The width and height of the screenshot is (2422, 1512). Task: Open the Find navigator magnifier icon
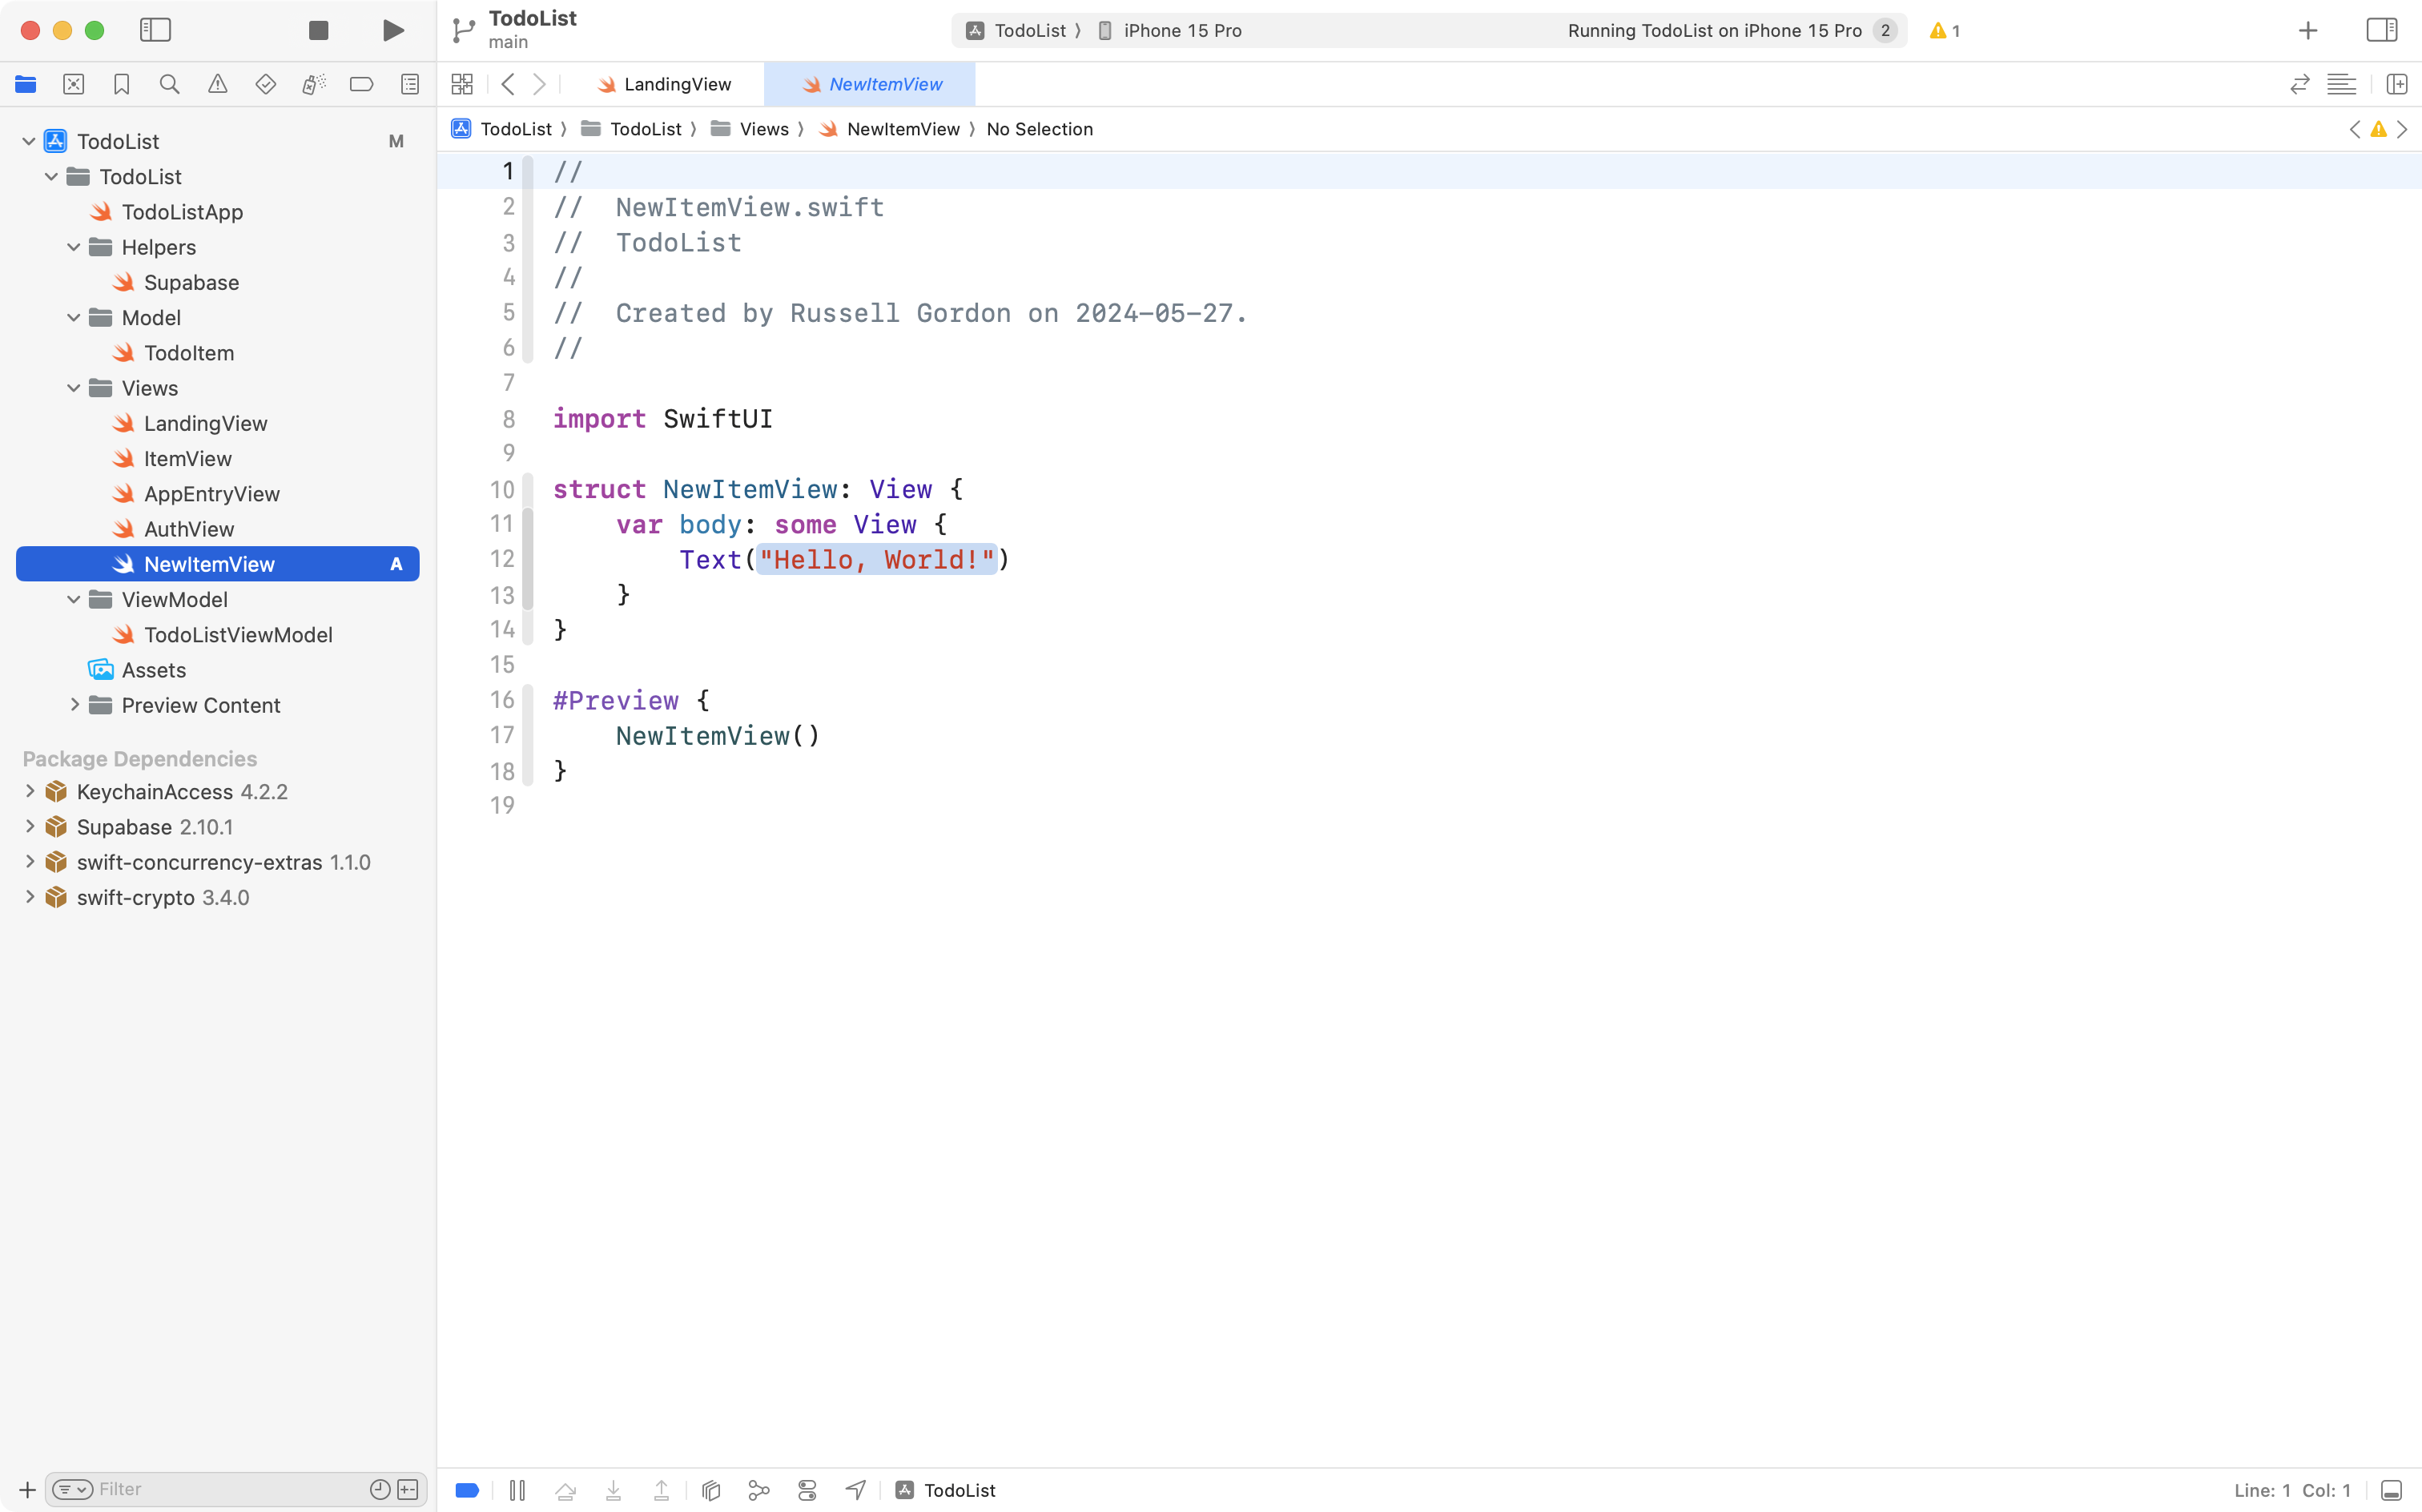pos(169,84)
